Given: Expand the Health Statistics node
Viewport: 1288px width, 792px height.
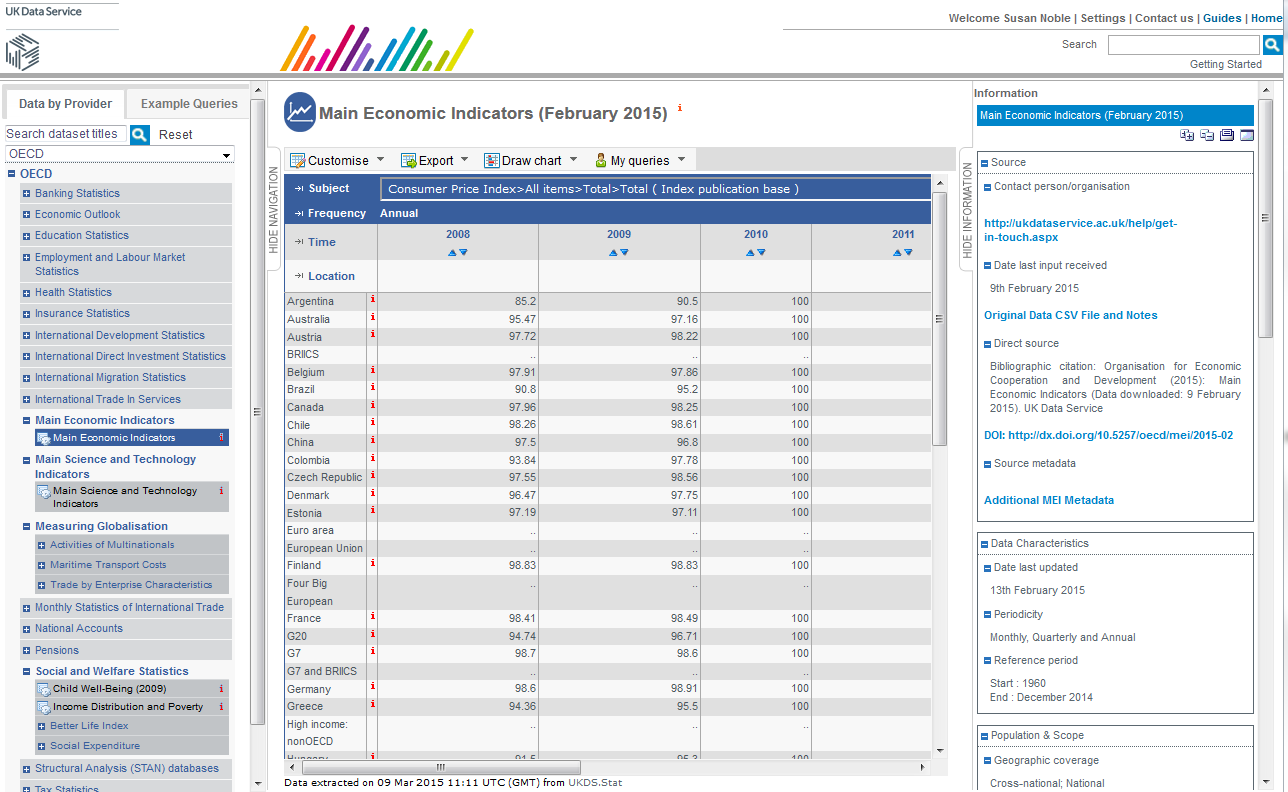Looking at the screenshot, I should click(26, 293).
